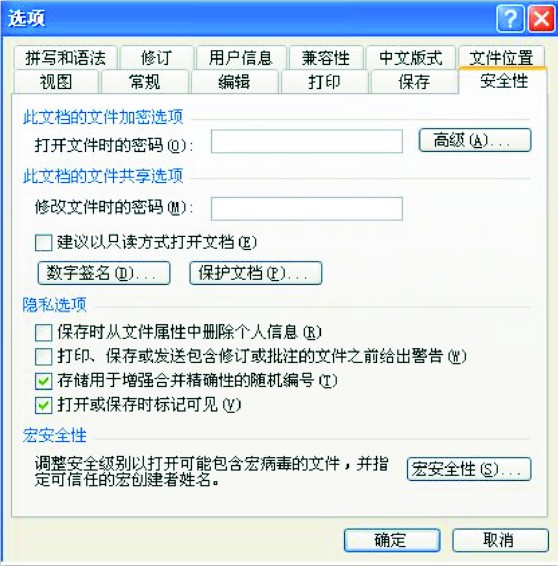Switch to the 视图 tab
This screenshot has width=558, height=566.
[x=56, y=82]
